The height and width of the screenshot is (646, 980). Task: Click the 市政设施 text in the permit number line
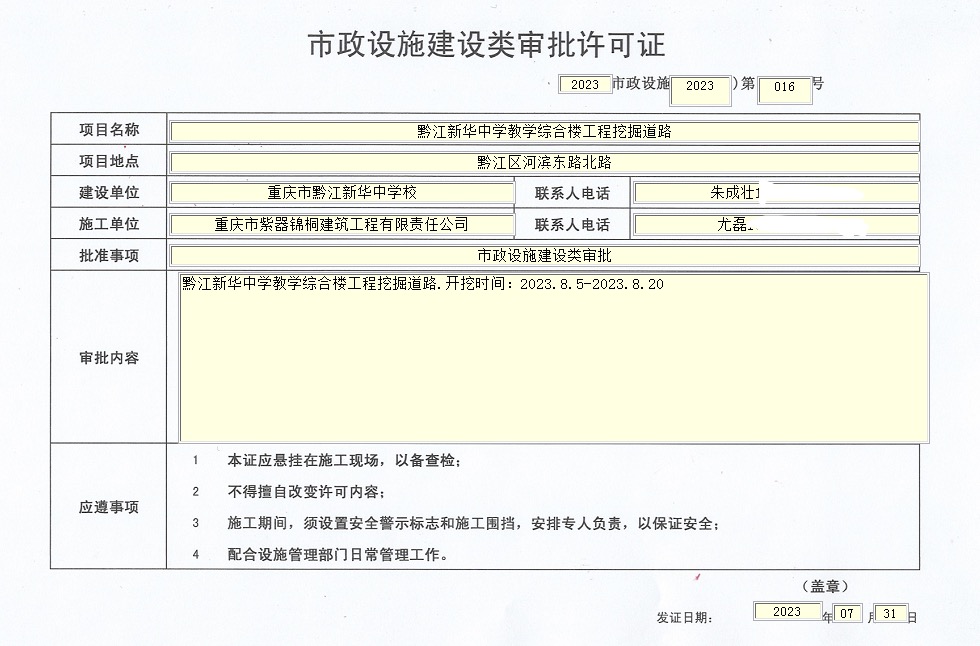(641, 84)
